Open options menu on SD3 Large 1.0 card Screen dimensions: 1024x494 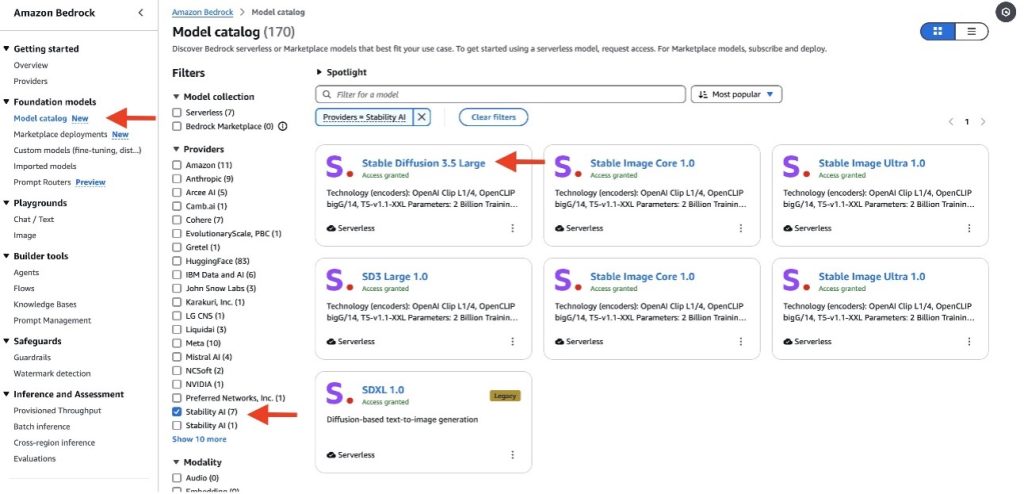pyautogui.click(x=513, y=341)
